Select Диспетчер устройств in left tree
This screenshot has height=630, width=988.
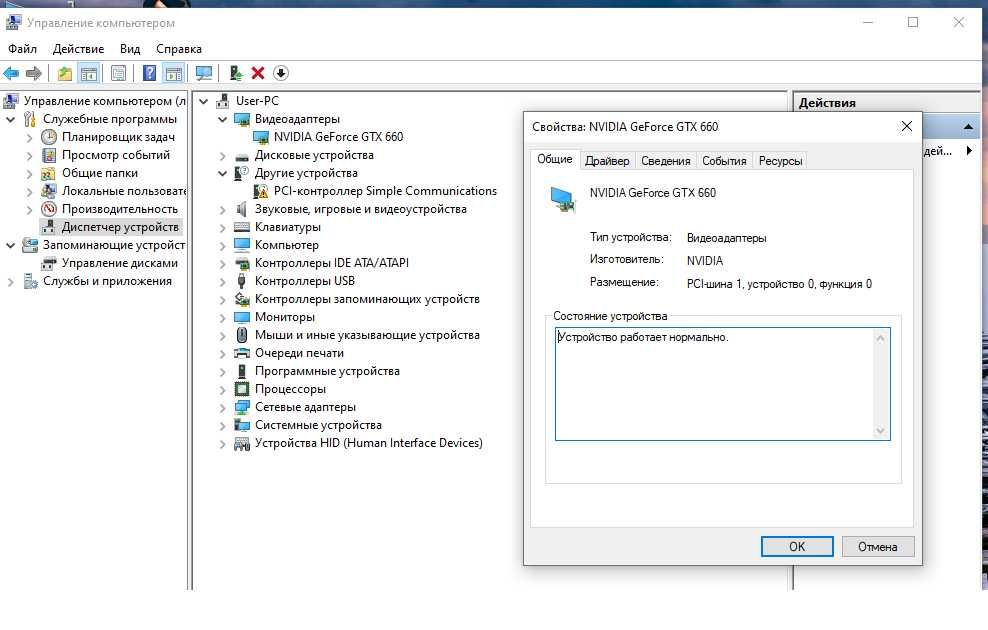[120, 227]
